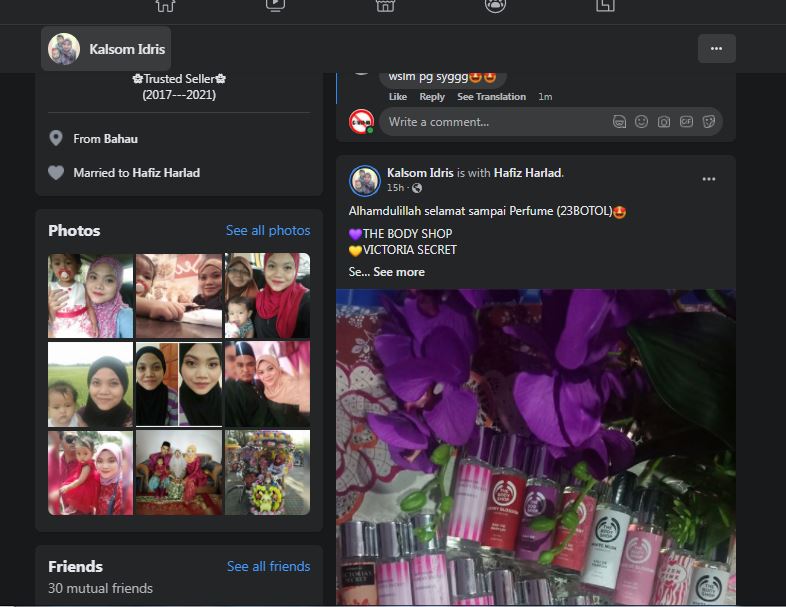The width and height of the screenshot is (786, 607).
Task: Open the Gaming icon in top navigation
Action: [605, 6]
